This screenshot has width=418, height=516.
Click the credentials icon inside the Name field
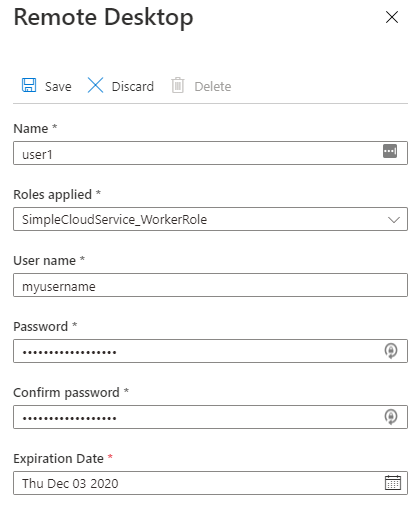390,151
